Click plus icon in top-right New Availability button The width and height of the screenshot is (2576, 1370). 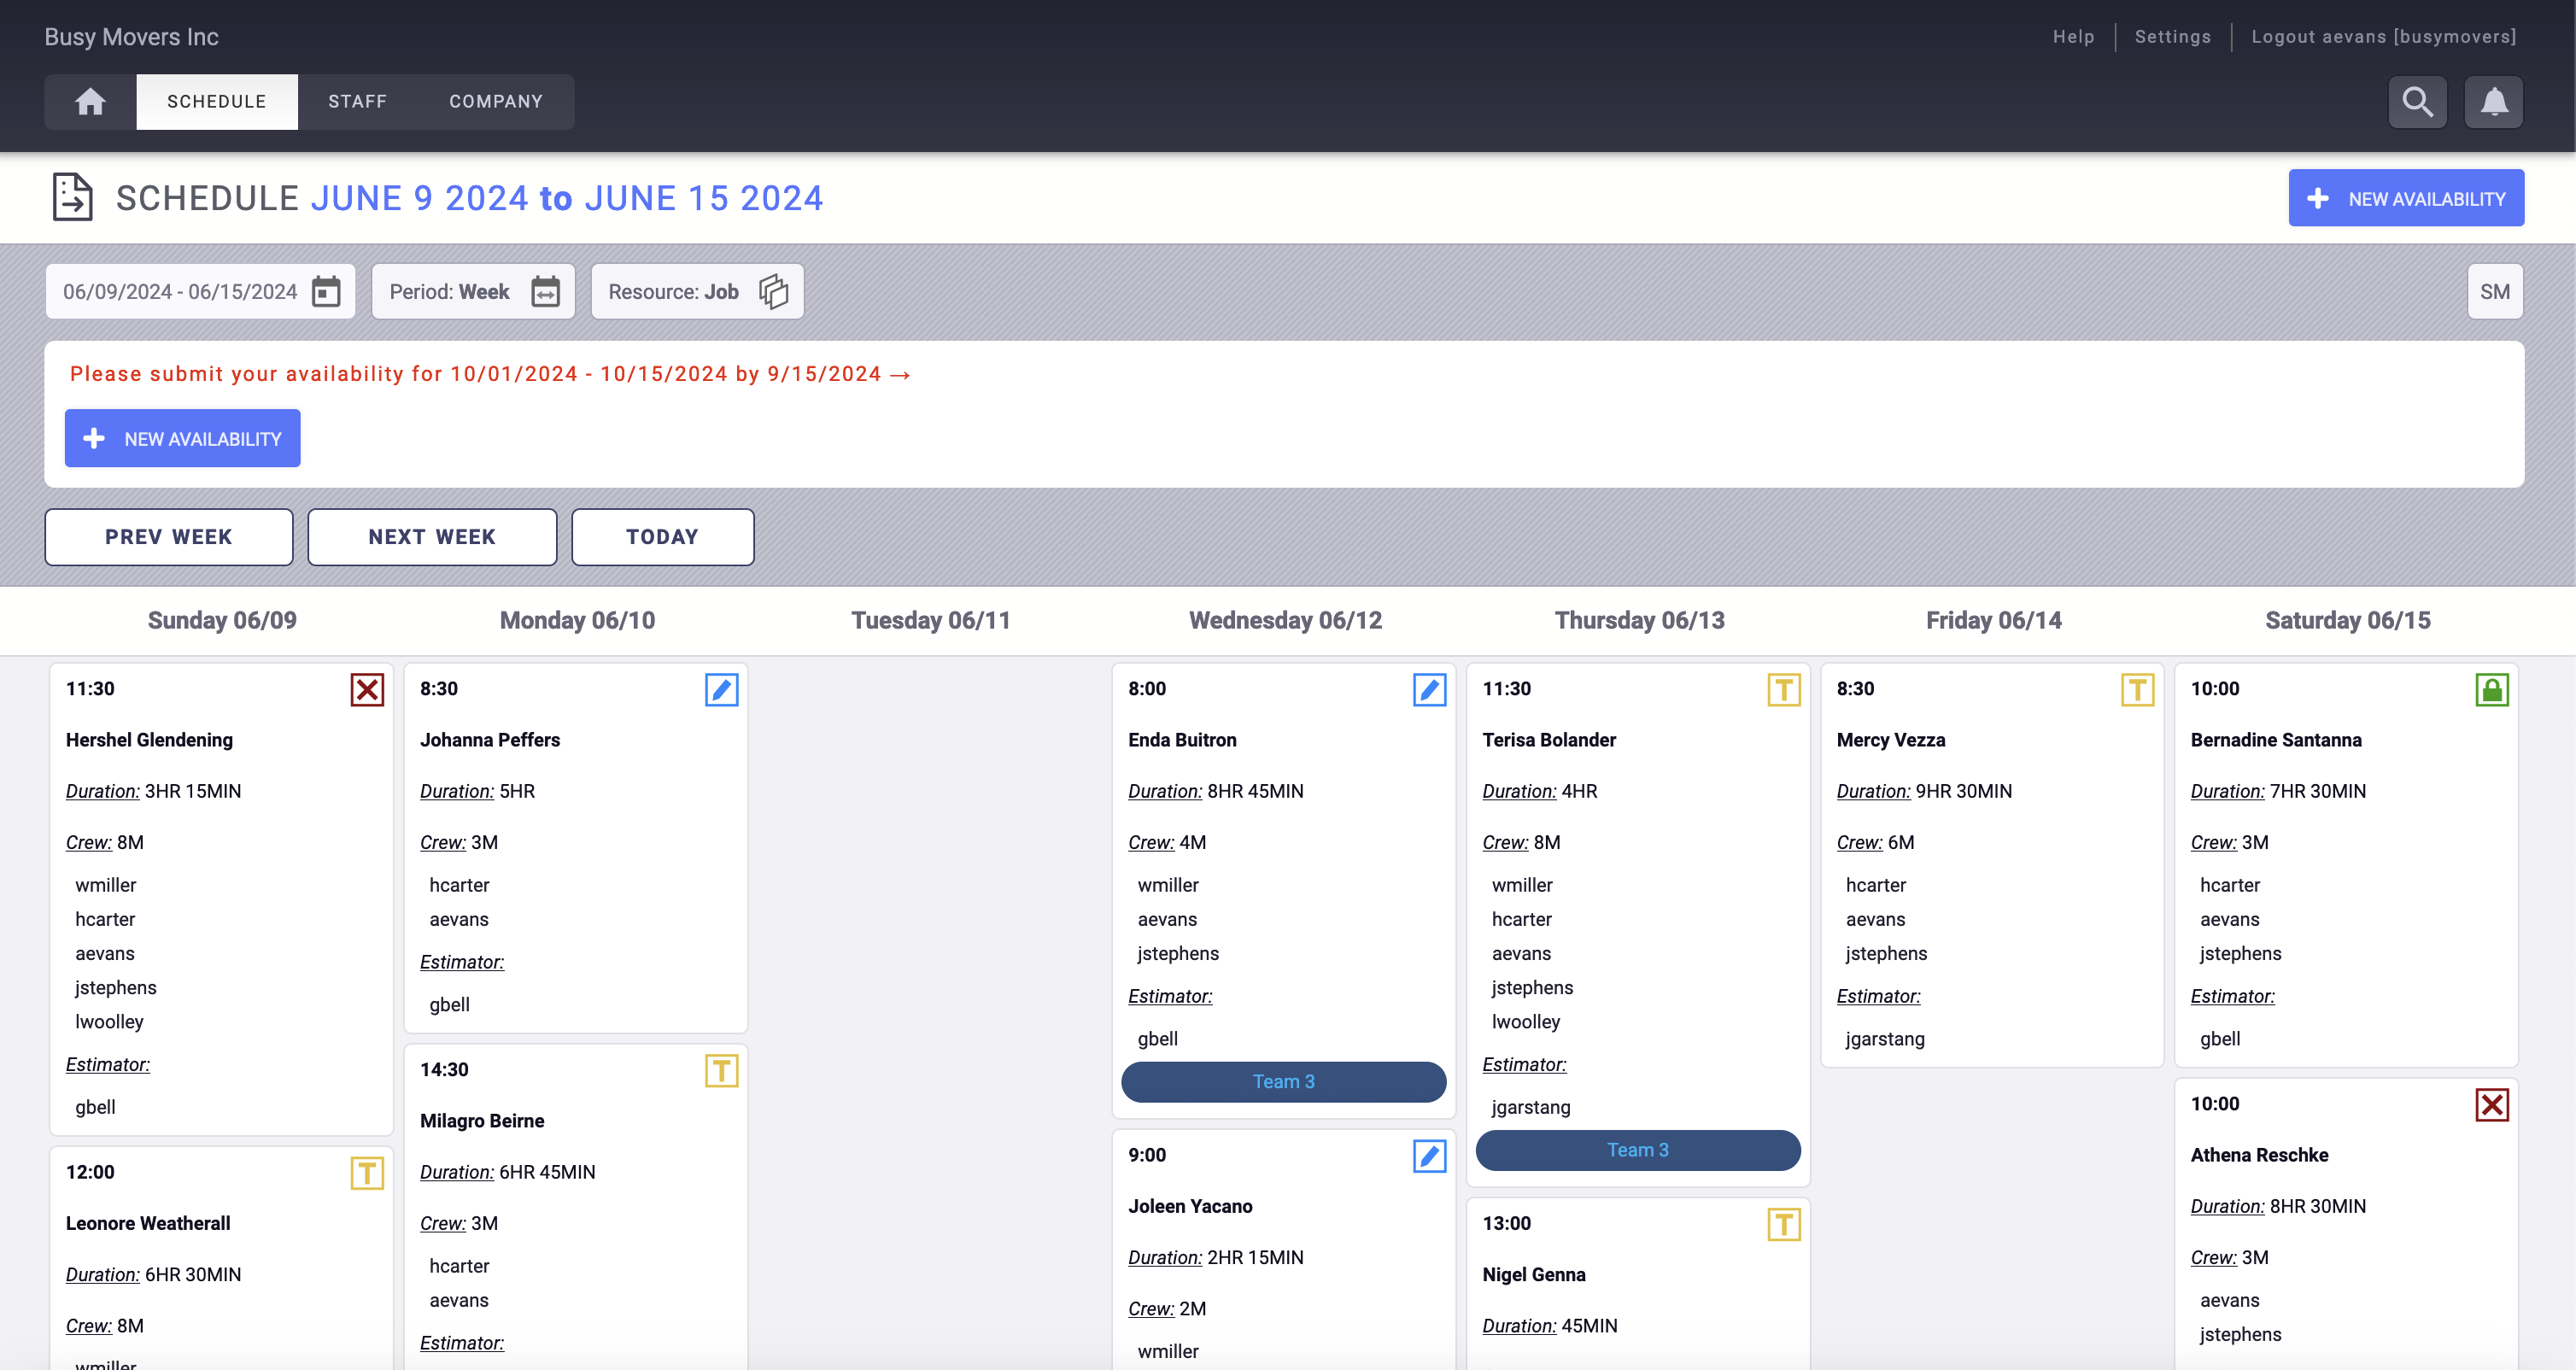coord(2317,198)
